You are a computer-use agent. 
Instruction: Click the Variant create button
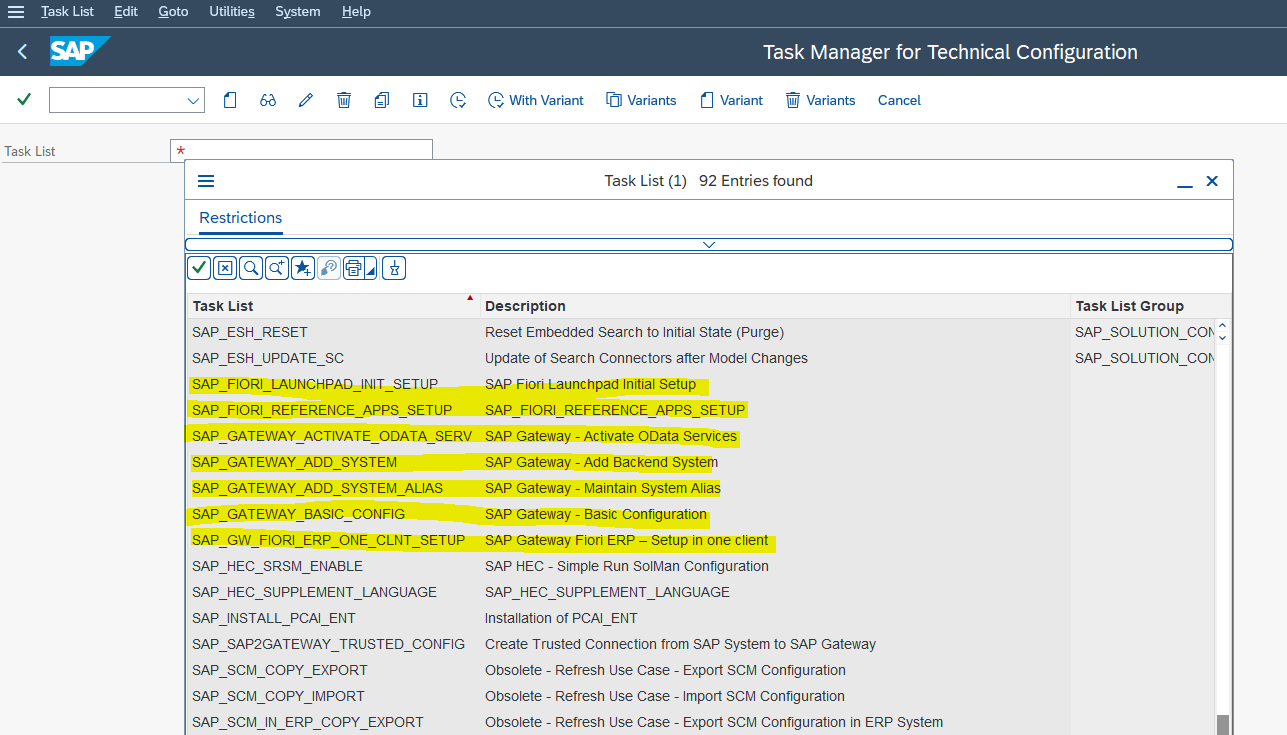point(731,100)
